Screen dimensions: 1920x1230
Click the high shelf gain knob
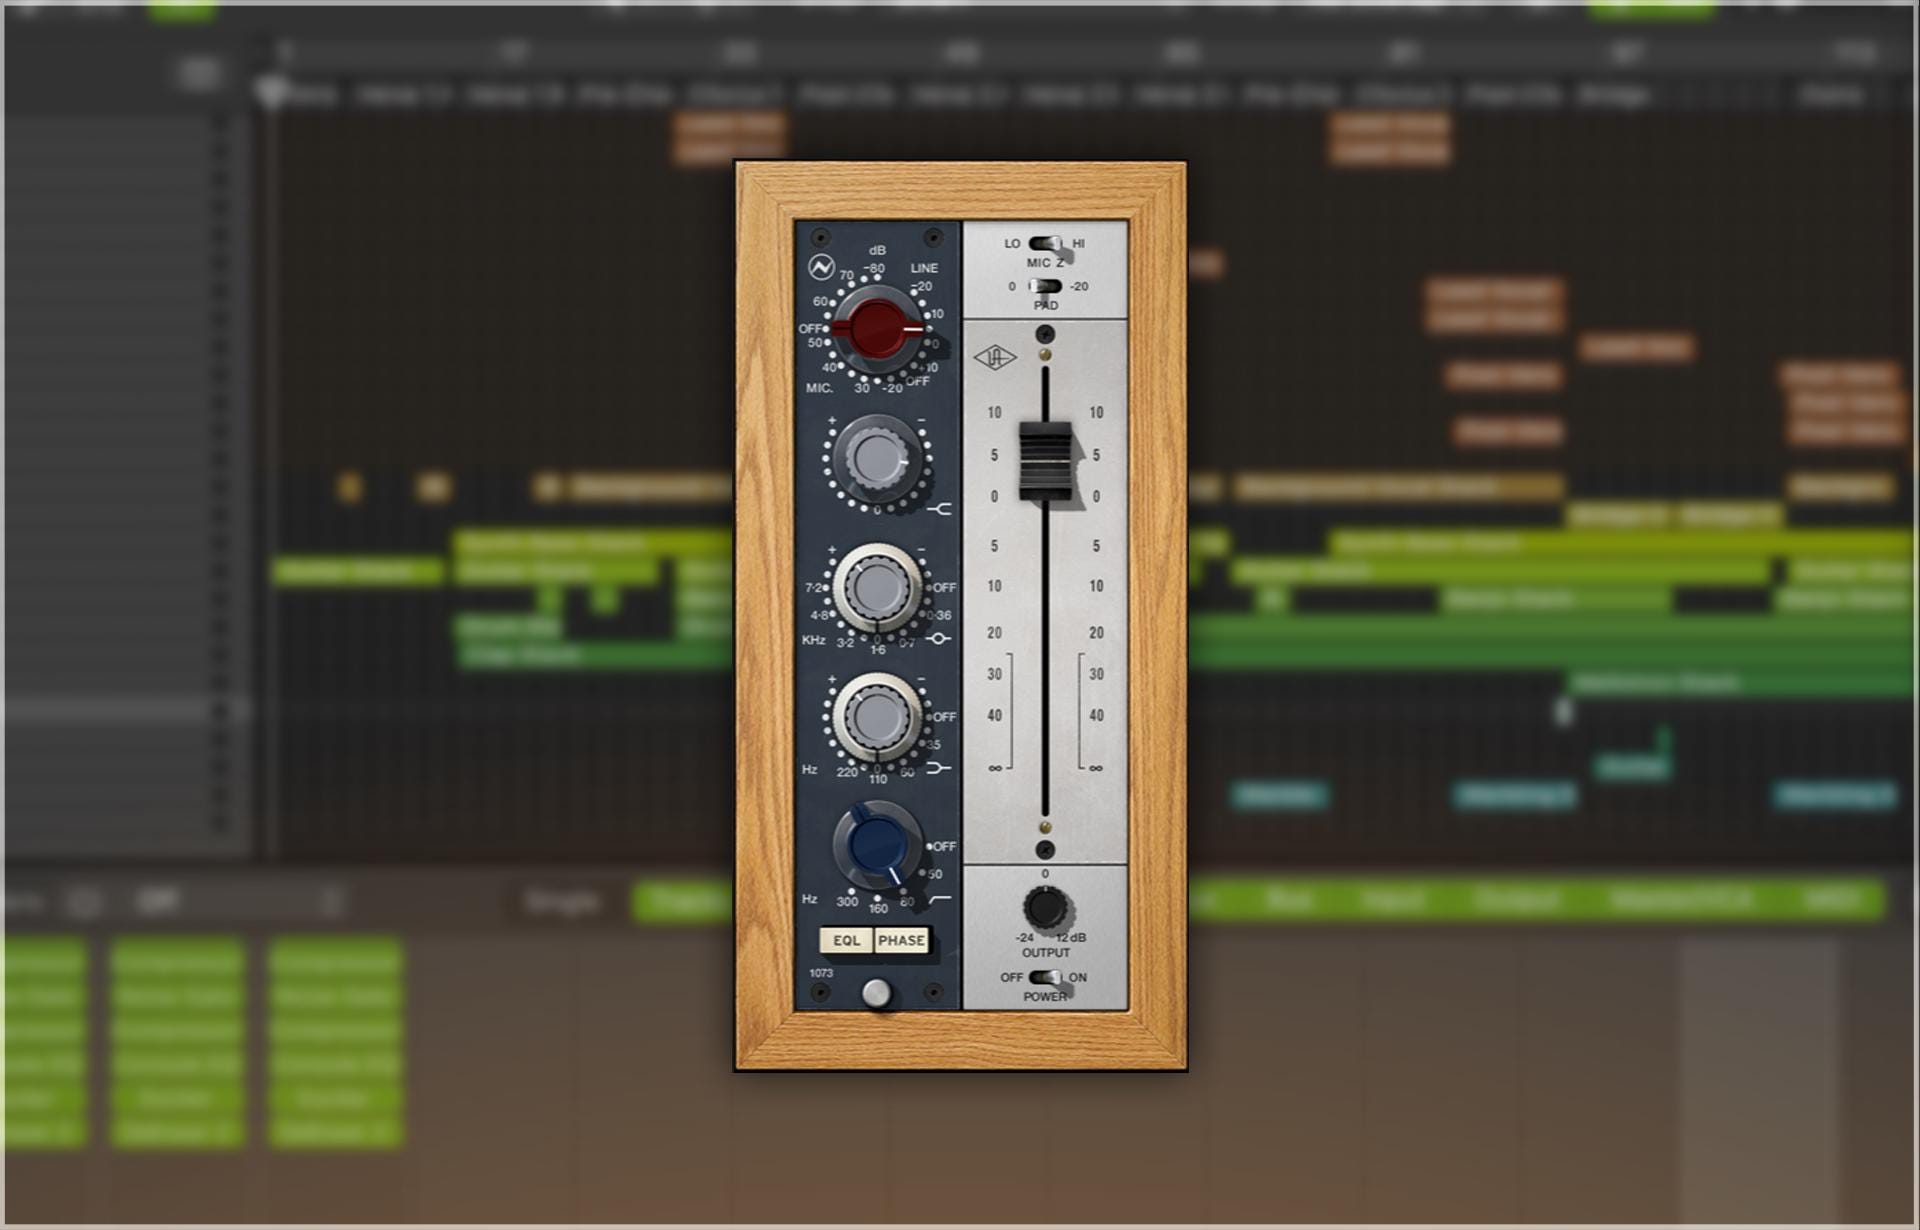(877, 459)
